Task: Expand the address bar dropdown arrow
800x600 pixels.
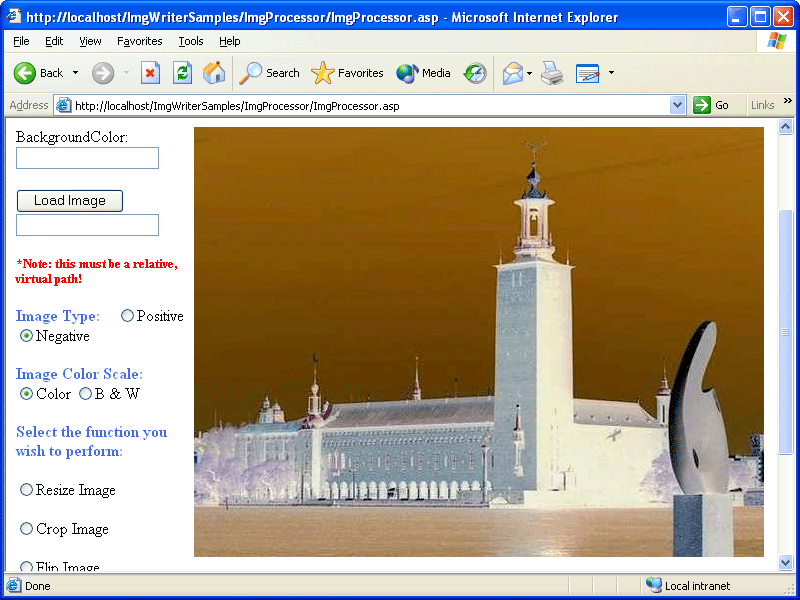Action: coord(677,106)
